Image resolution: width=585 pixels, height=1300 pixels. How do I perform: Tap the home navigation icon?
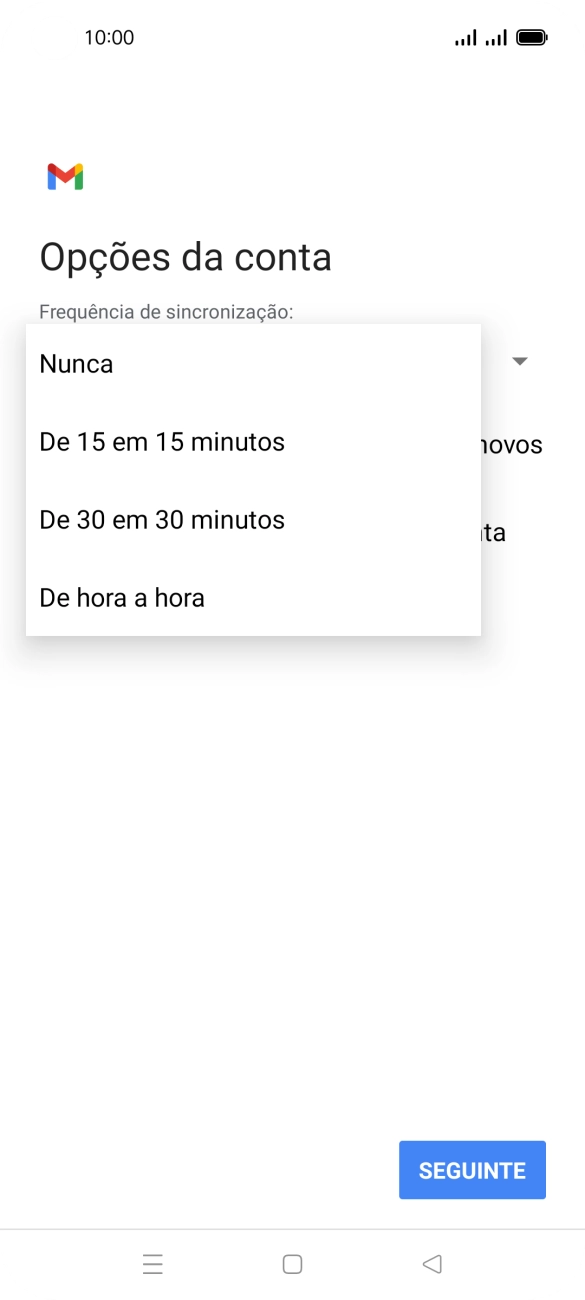[292, 1263]
